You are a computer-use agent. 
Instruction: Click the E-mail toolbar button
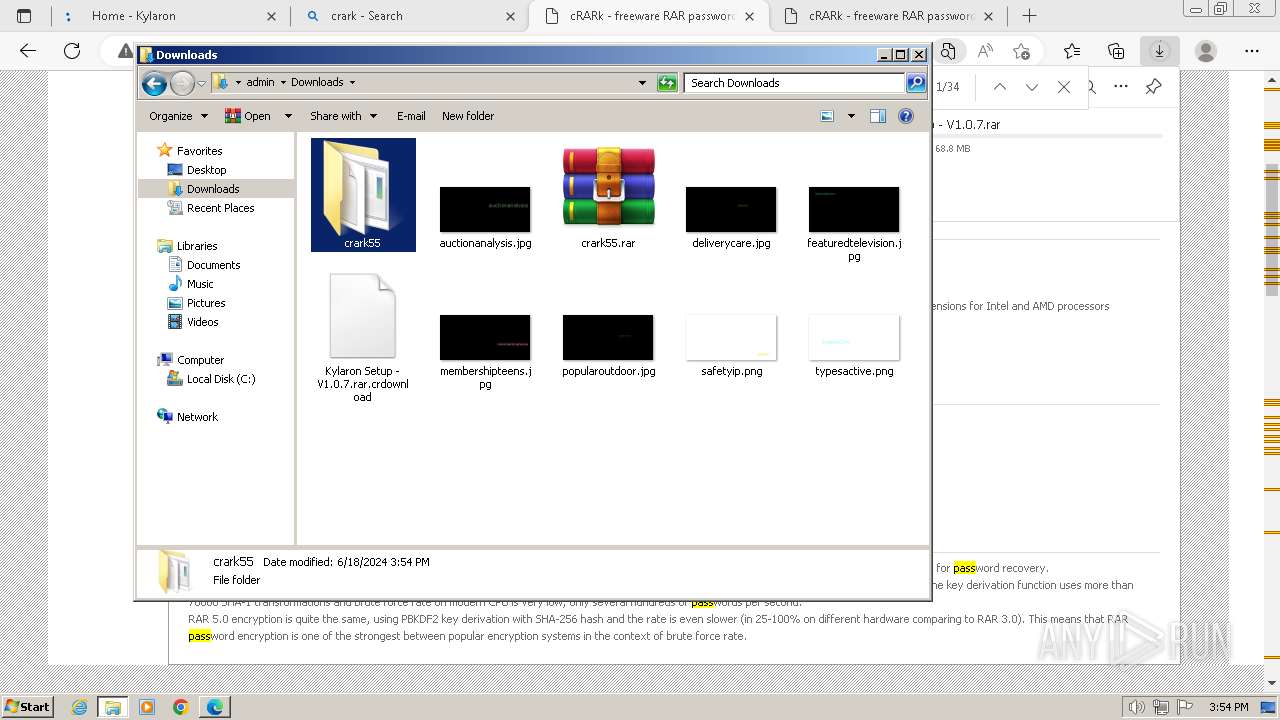(x=411, y=116)
